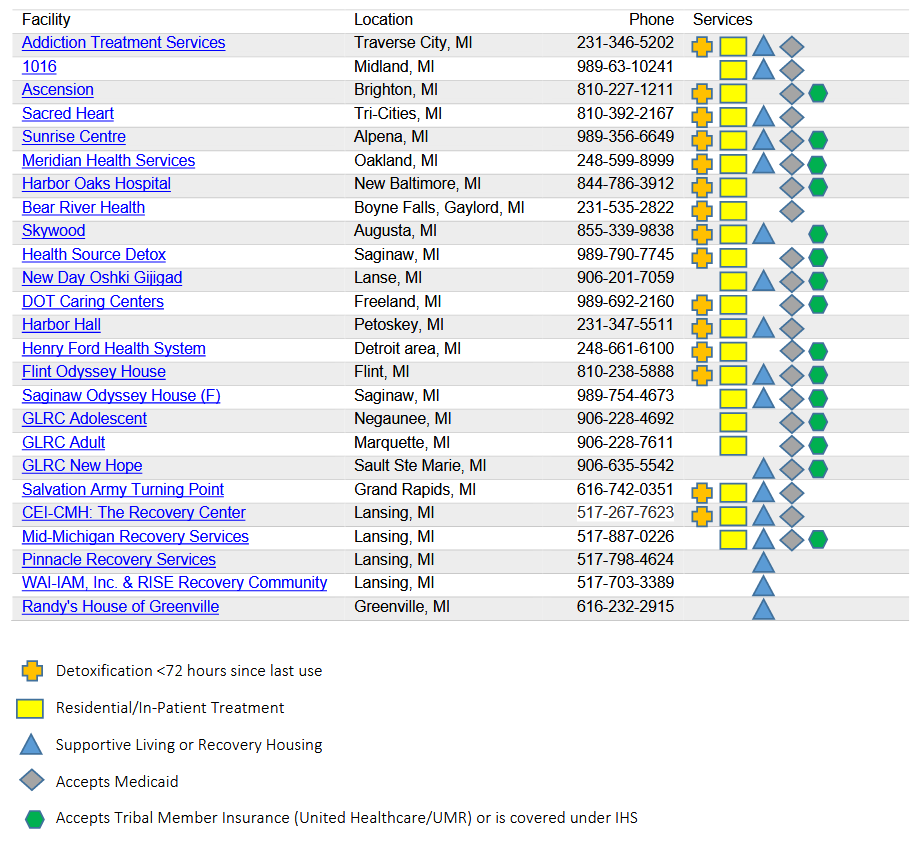Follow the Flint Odyssey House link
The height and width of the screenshot is (854, 918).
coord(94,372)
